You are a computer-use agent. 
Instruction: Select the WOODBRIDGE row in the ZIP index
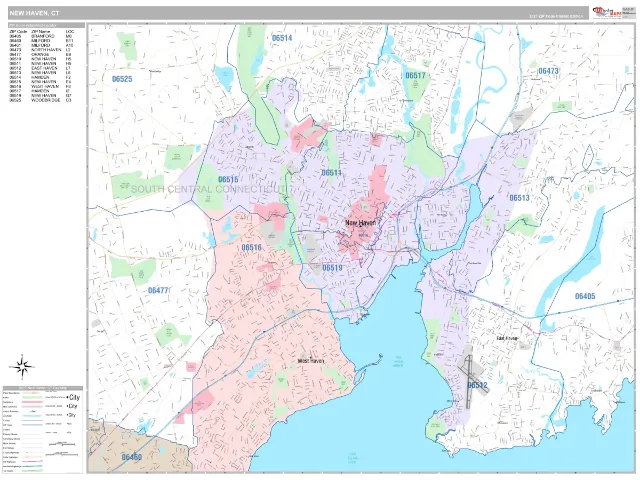point(41,100)
